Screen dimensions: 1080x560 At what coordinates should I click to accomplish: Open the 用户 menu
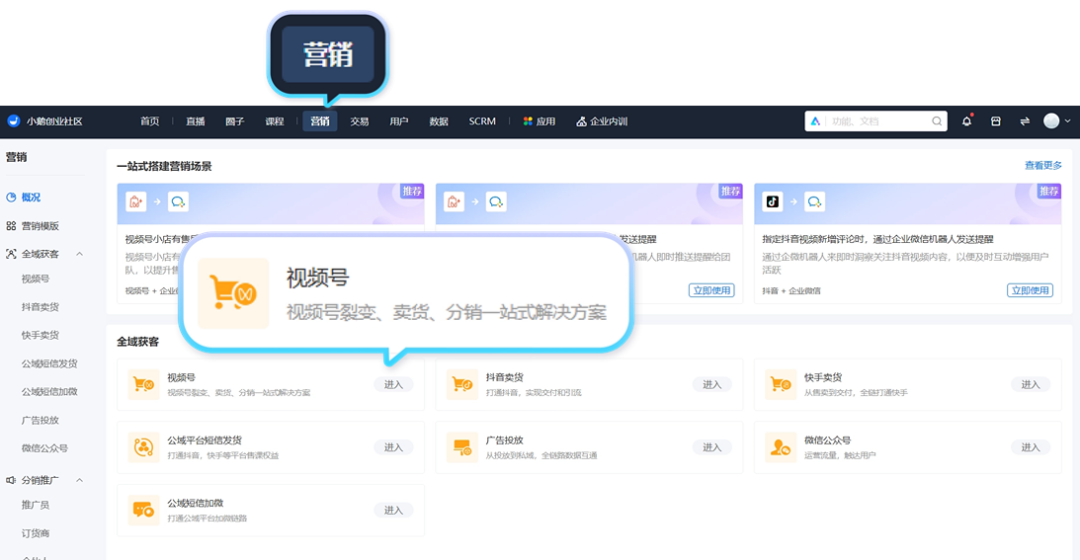point(399,121)
